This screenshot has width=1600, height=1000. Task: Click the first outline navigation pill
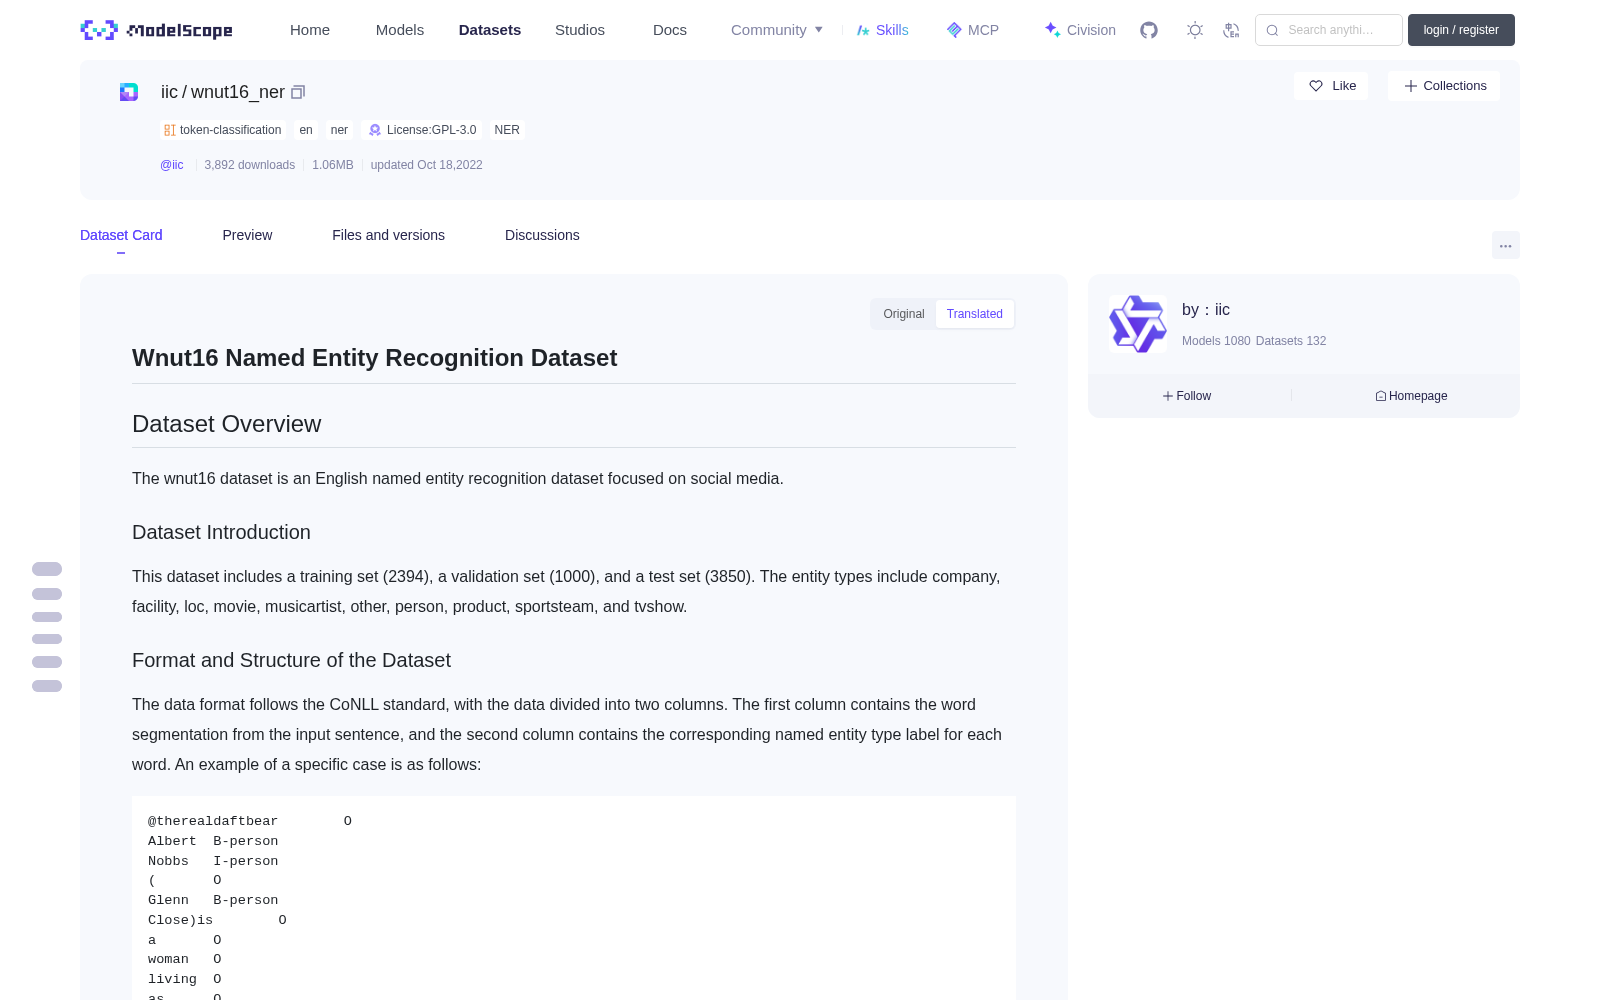(47, 569)
